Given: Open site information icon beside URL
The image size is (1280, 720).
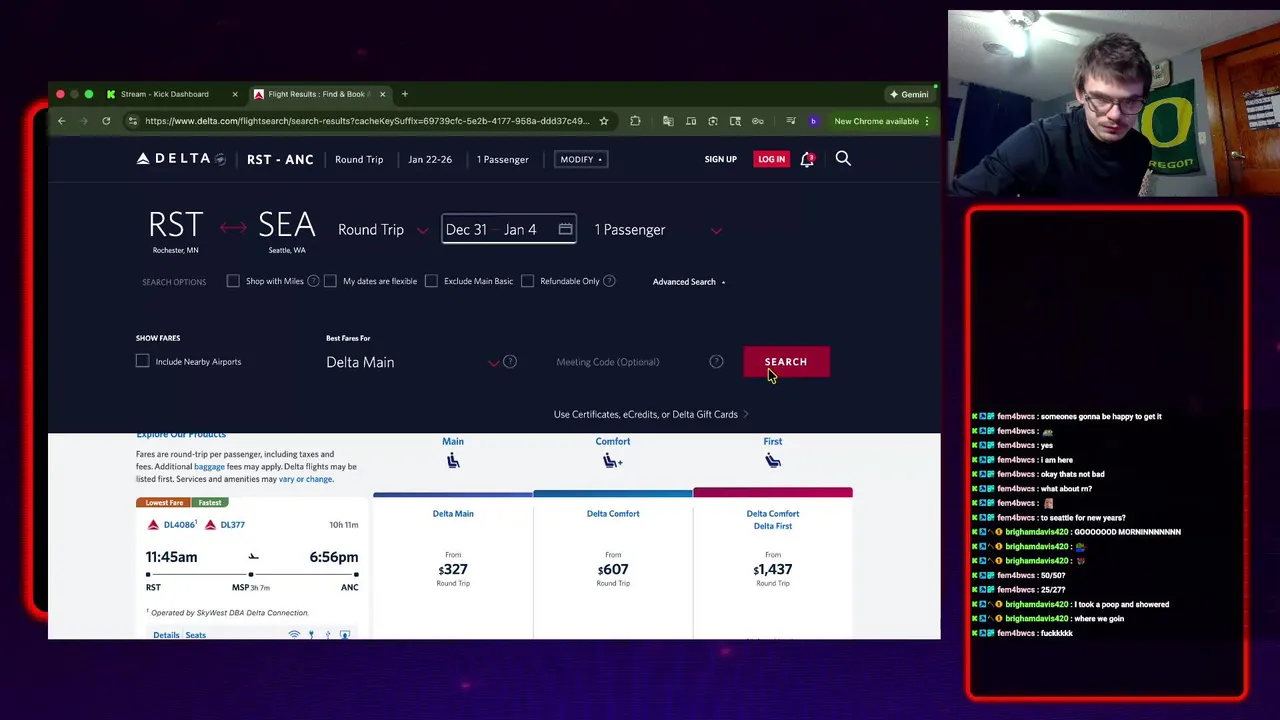Looking at the screenshot, I should 132,121.
